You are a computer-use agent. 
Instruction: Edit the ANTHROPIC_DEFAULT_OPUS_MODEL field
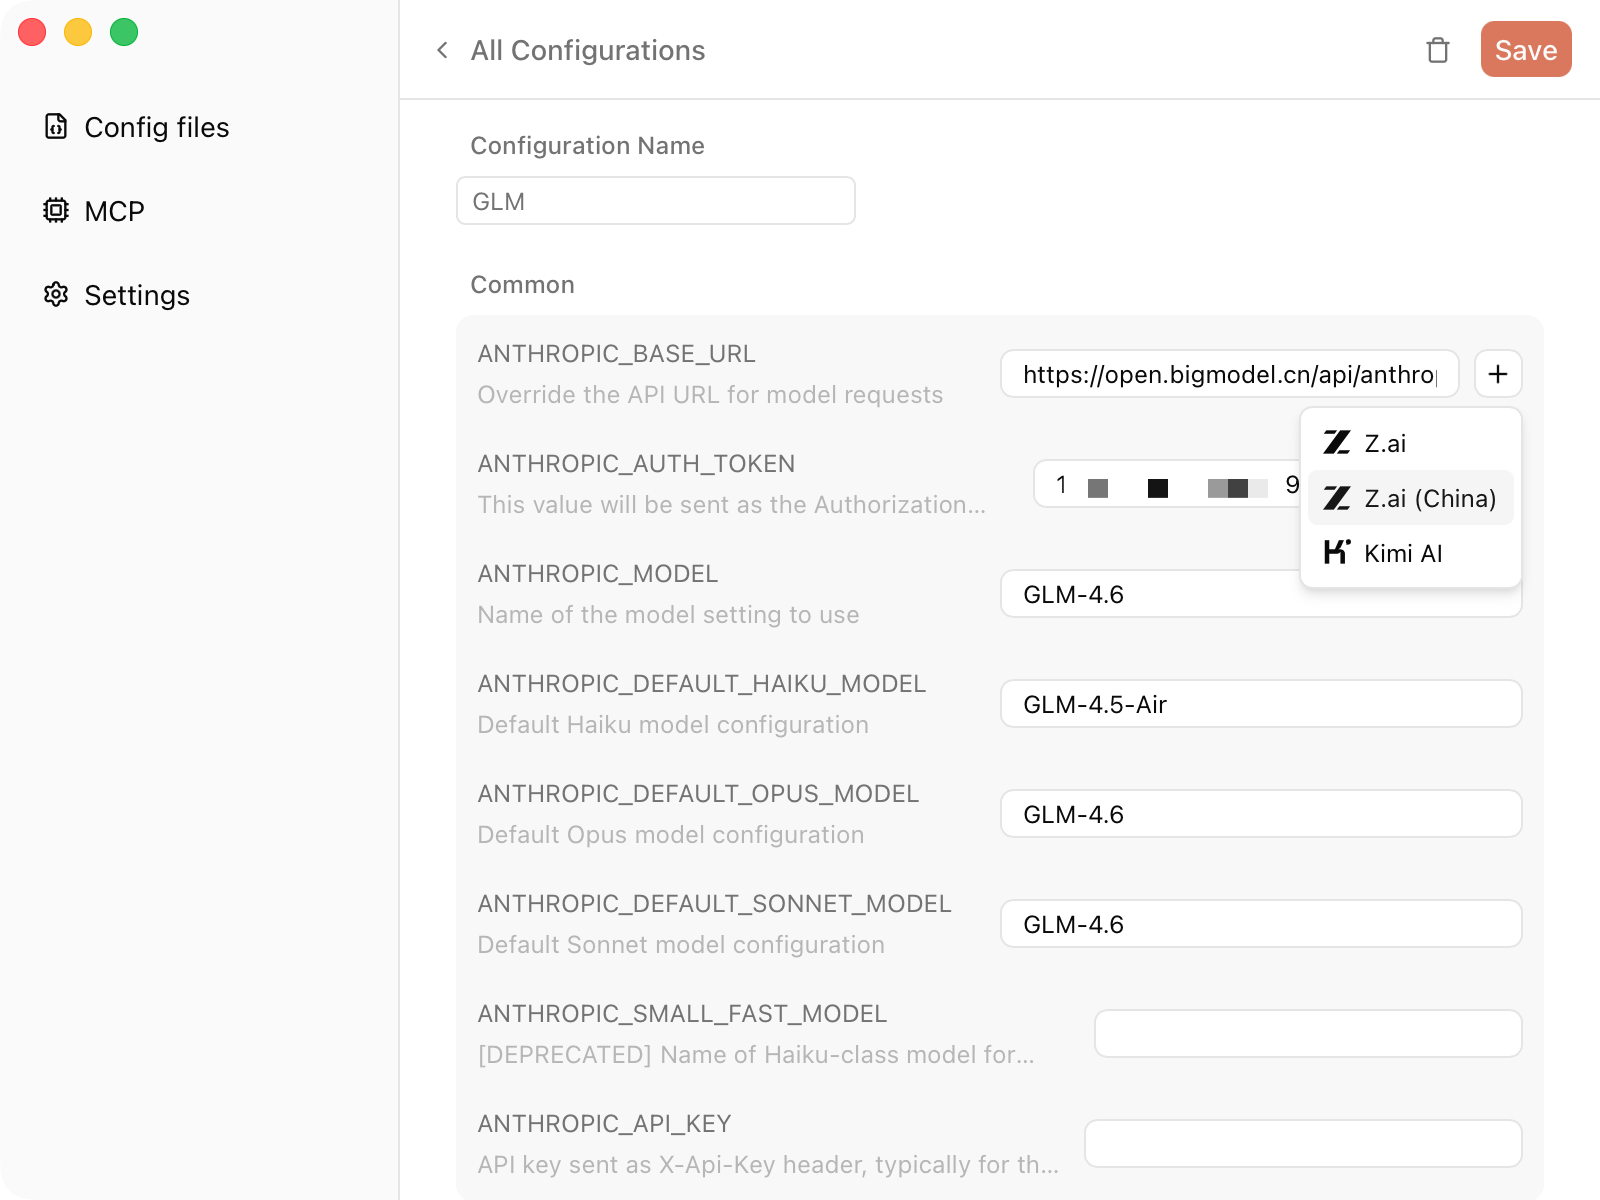coord(1260,814)
